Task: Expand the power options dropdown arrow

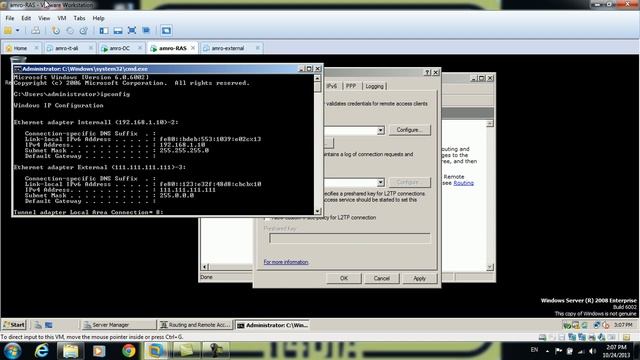Action: [x=18, y=31]
